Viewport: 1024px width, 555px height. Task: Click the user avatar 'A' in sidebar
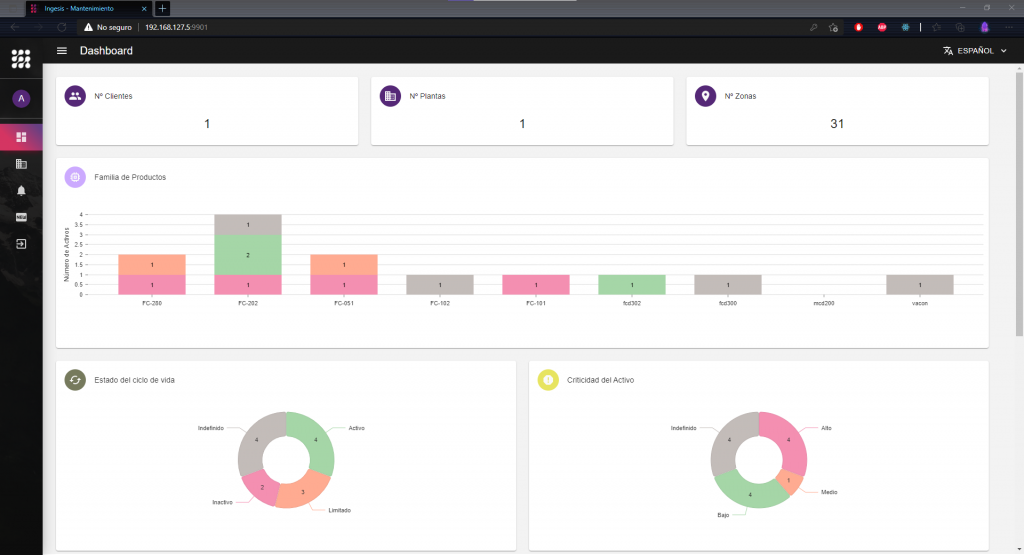[x=21, y=98]
